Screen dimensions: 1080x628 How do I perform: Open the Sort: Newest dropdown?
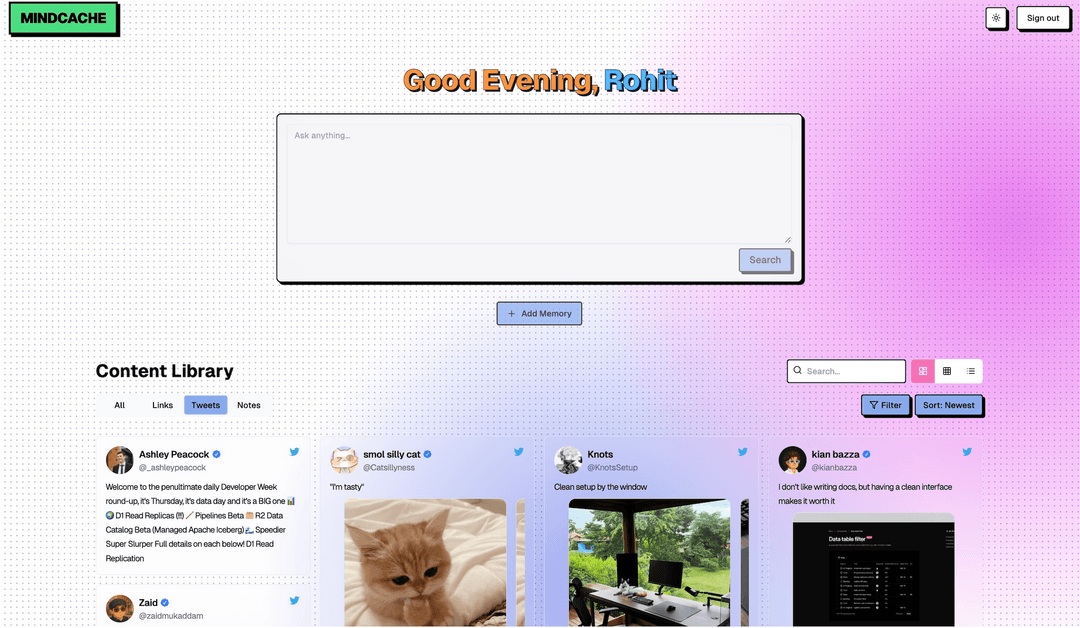(948, 405)
